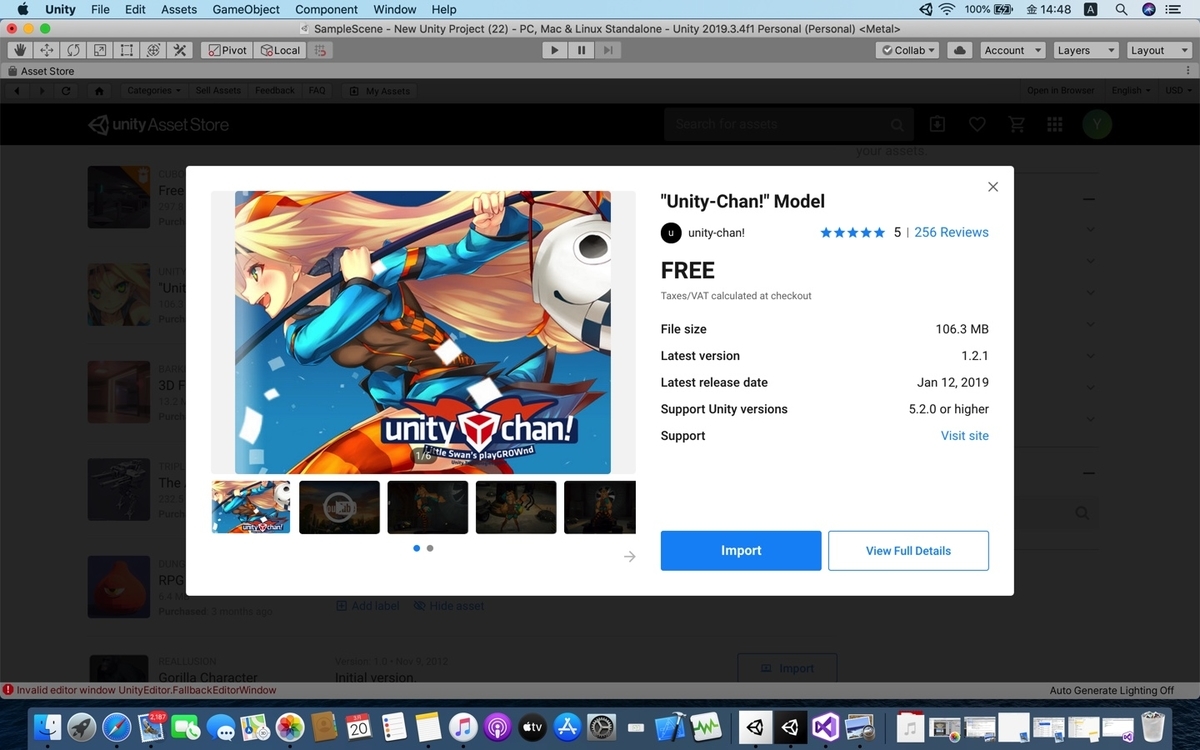Go forward in Asset Store browser
This screenshot has width=1200, height=750.
[42, 91]
